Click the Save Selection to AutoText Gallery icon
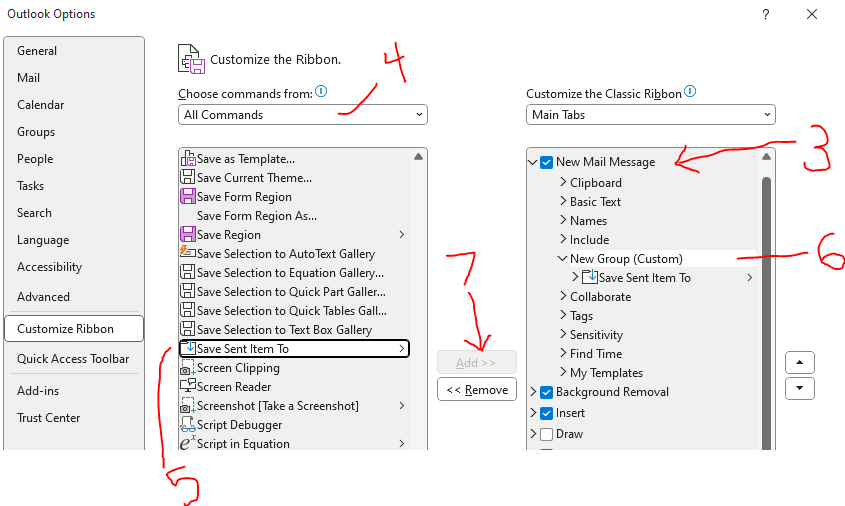The image size is (845, 506). 188,252
